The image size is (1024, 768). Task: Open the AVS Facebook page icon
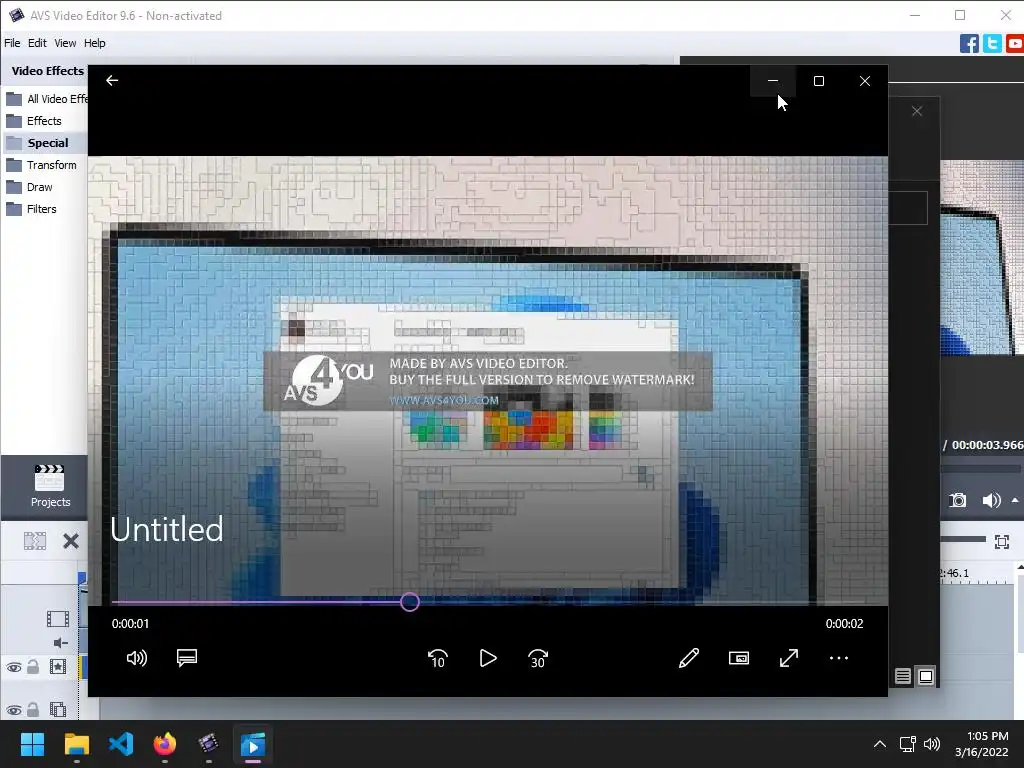pos(969,44)
